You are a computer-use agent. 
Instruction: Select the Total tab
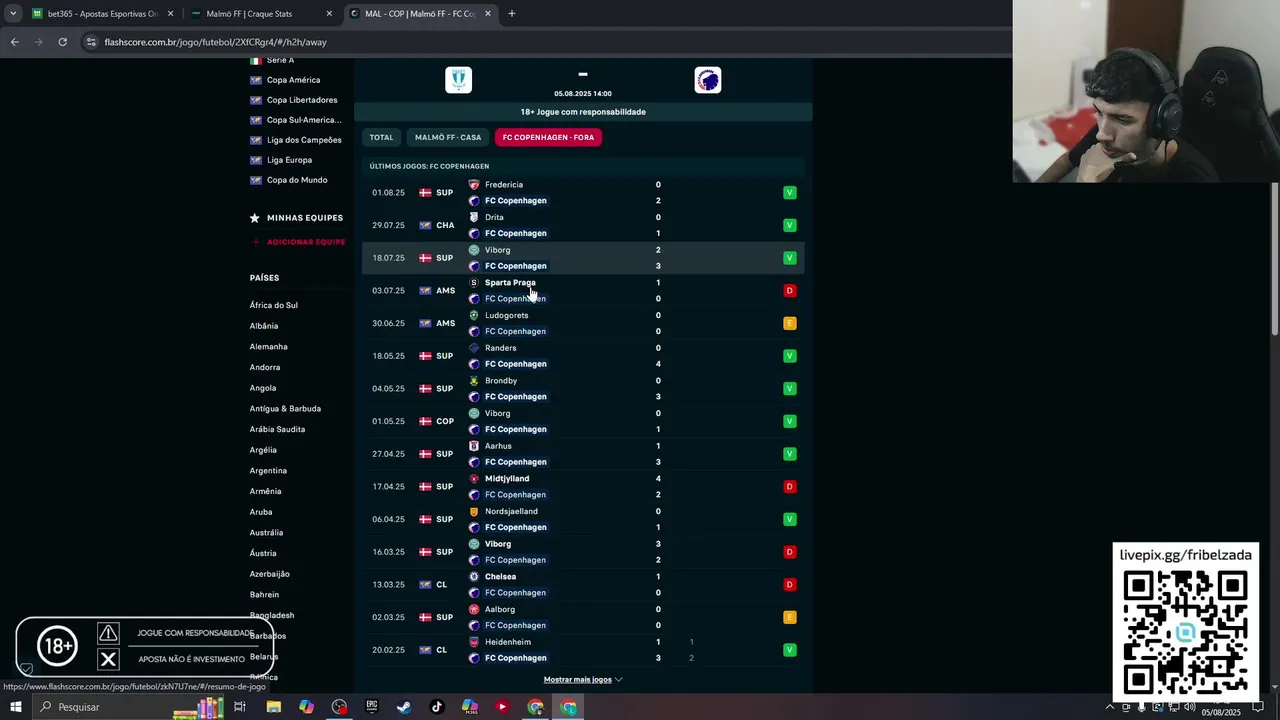(x=381, y=137)
